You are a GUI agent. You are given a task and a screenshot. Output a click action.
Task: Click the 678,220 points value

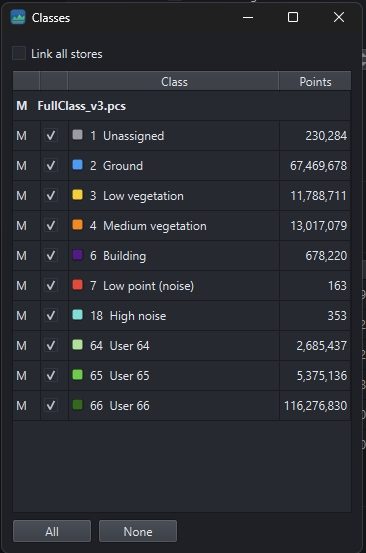coord(326,256)
